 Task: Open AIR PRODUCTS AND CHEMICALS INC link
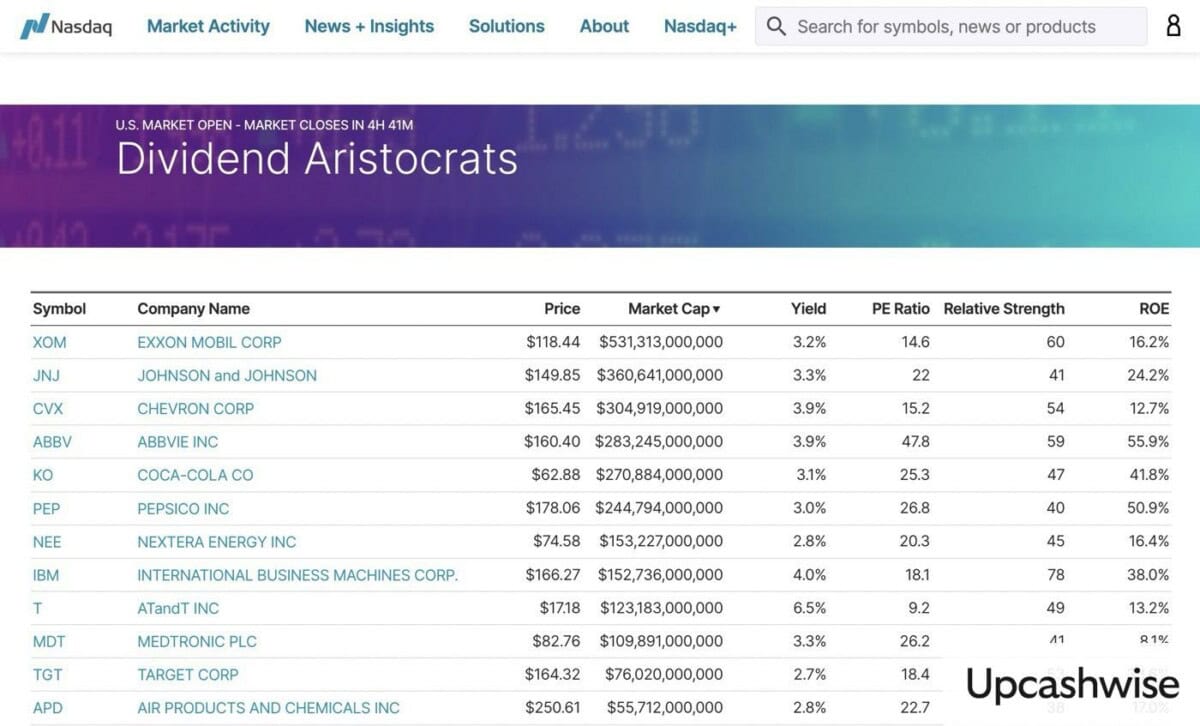268,707
